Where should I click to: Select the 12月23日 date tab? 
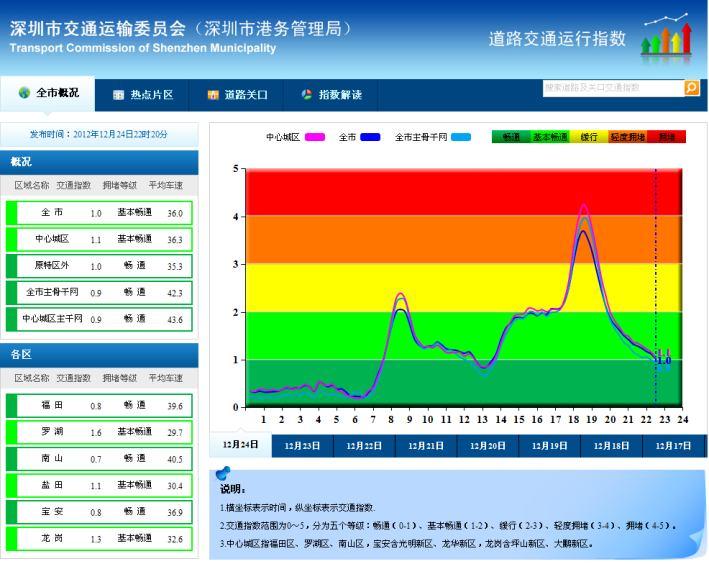[x=302, y=446]
